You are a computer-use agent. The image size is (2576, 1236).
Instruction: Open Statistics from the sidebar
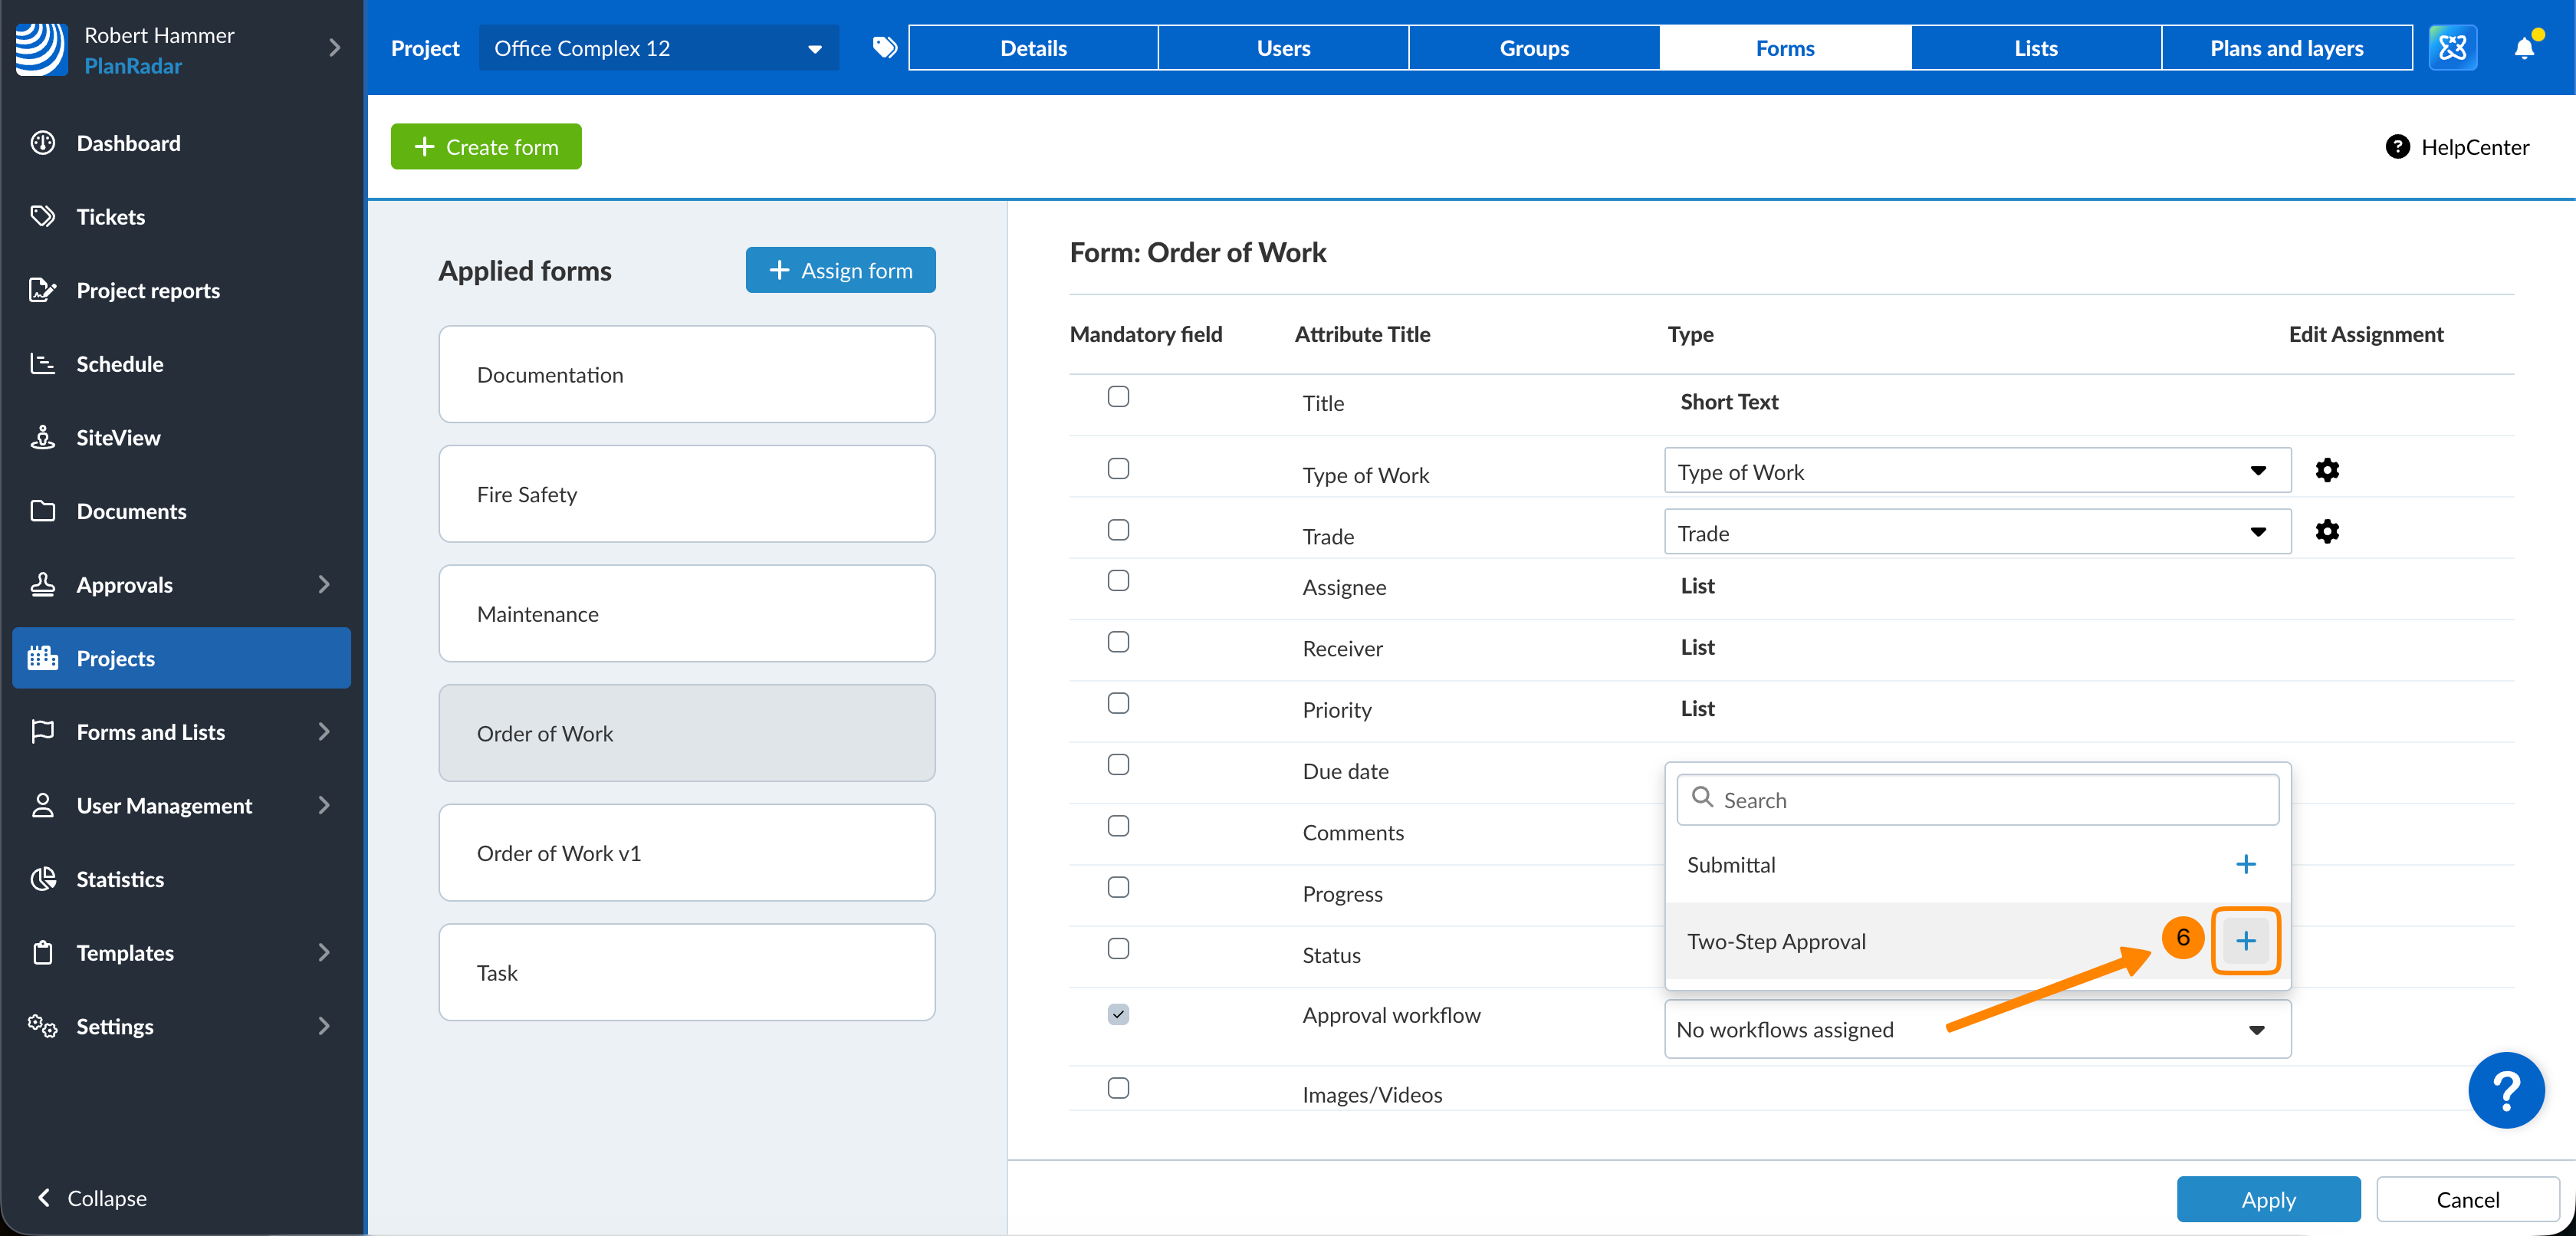click(x=120, y=879)
